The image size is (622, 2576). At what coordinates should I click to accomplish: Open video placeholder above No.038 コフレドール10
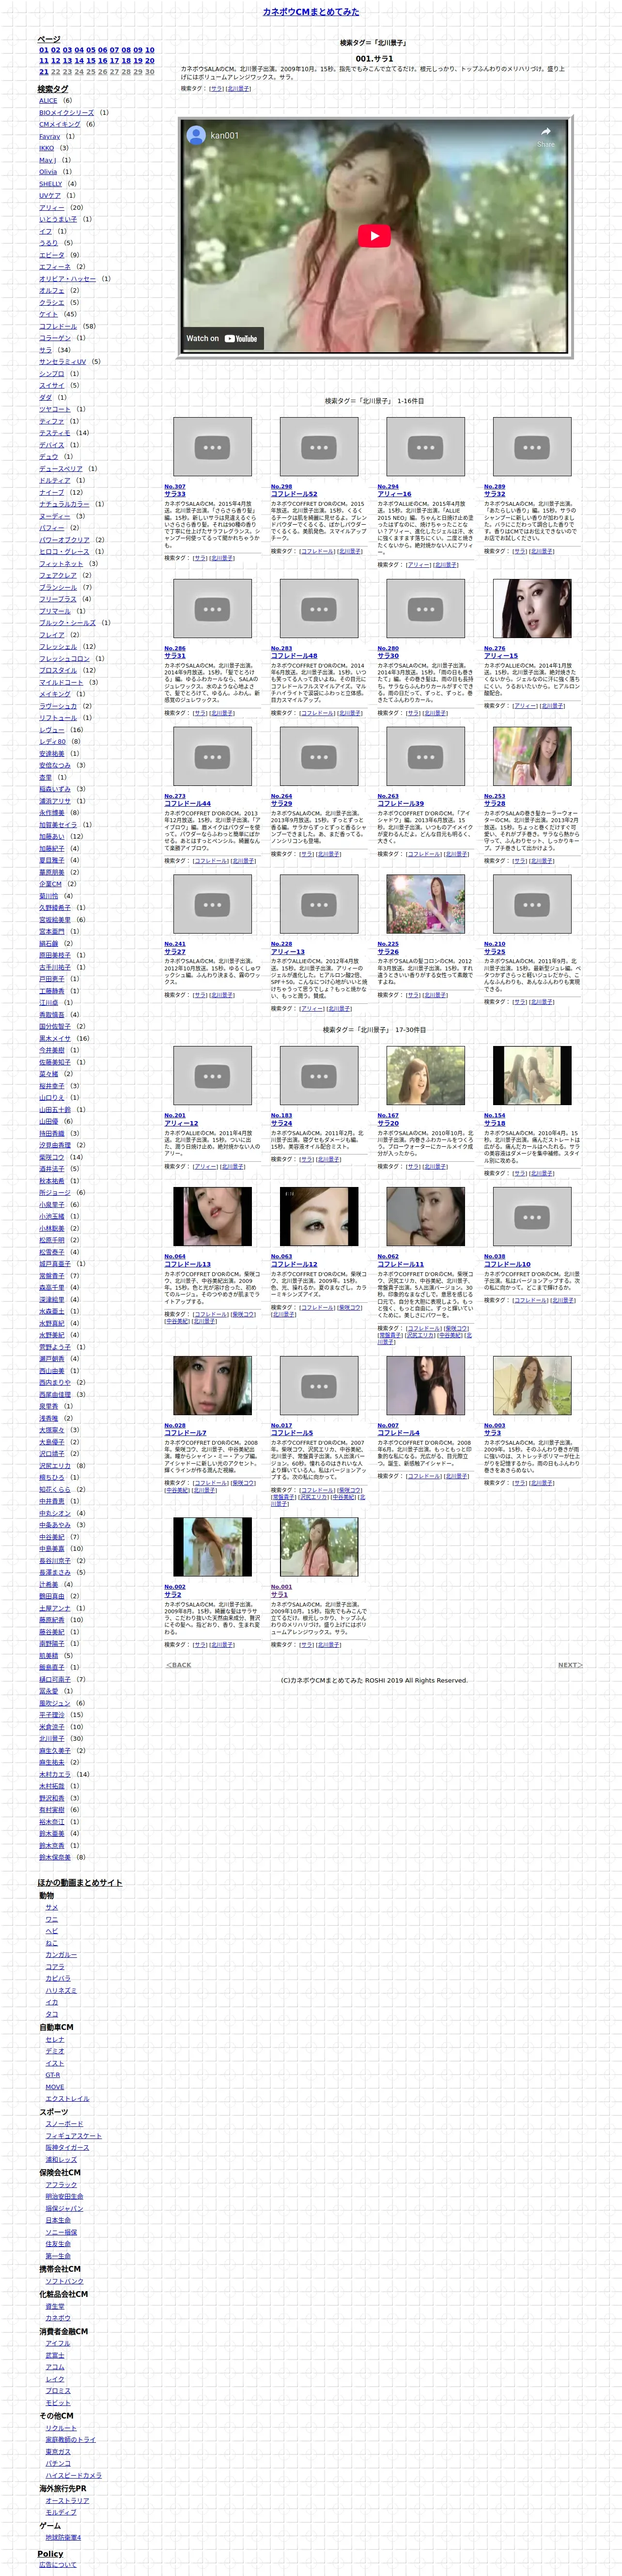pyautogui.click(x=532, y=1217)
